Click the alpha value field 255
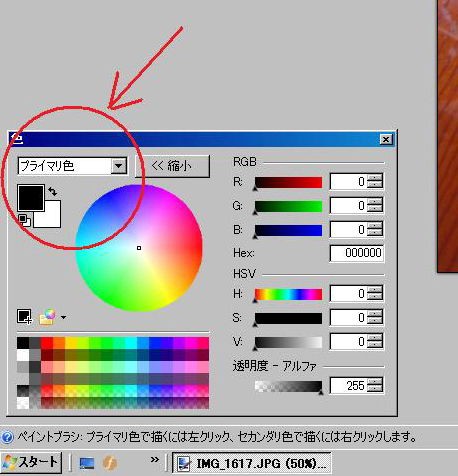This screenshot has width=458, height=476. pyautogui.click(x=348, y=385)
